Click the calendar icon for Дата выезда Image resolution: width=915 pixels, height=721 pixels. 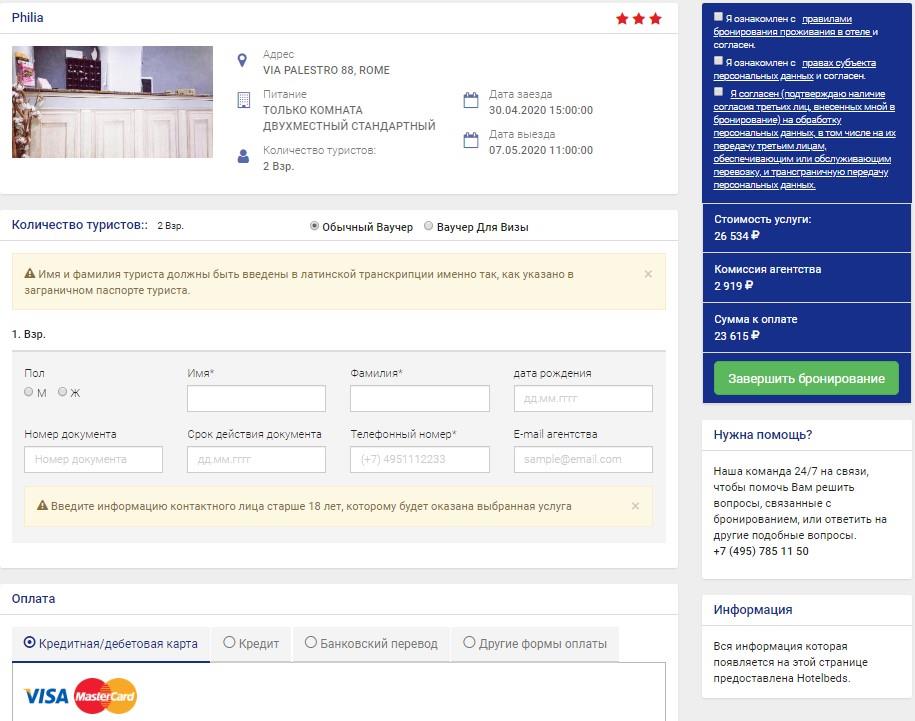point(470,140)
